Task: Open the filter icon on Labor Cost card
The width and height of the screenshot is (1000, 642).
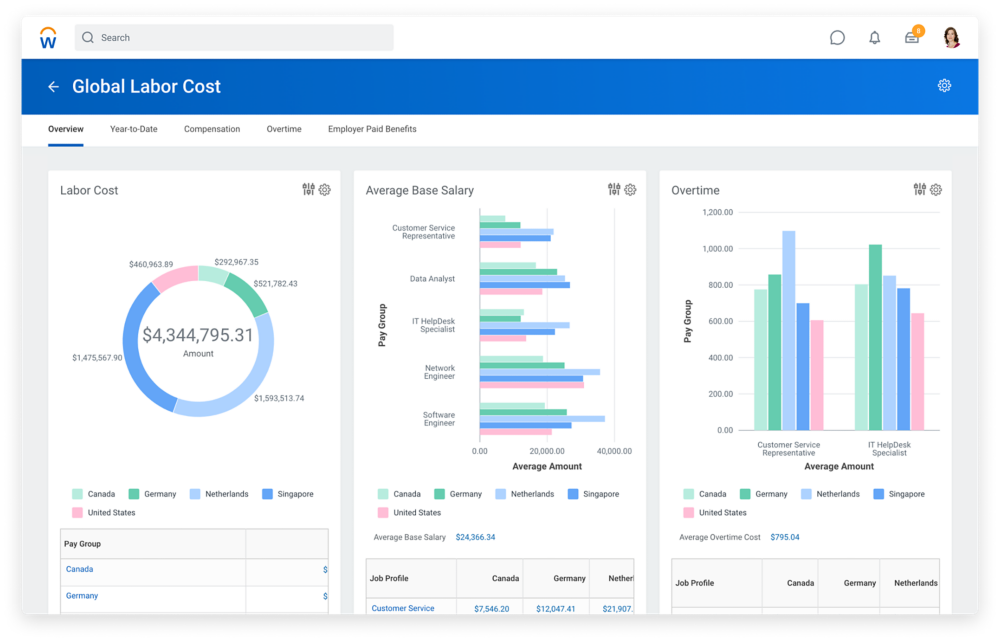Action: pos(310,189)
